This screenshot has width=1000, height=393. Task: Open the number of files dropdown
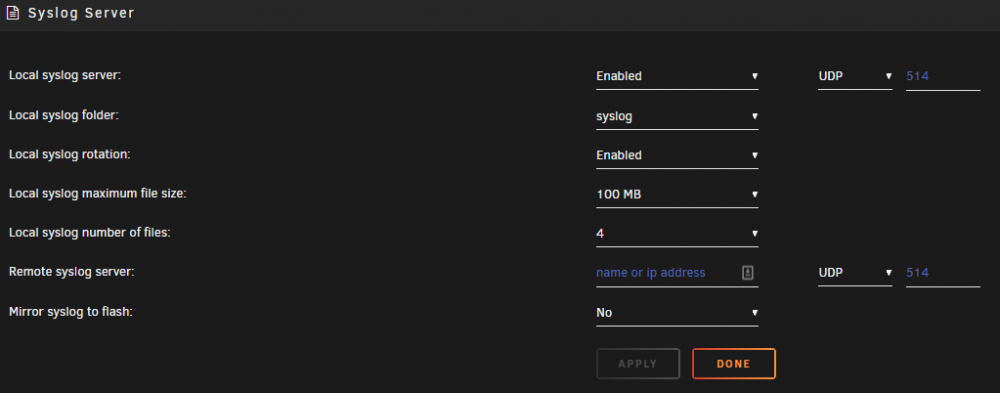(x=677, y=234)
